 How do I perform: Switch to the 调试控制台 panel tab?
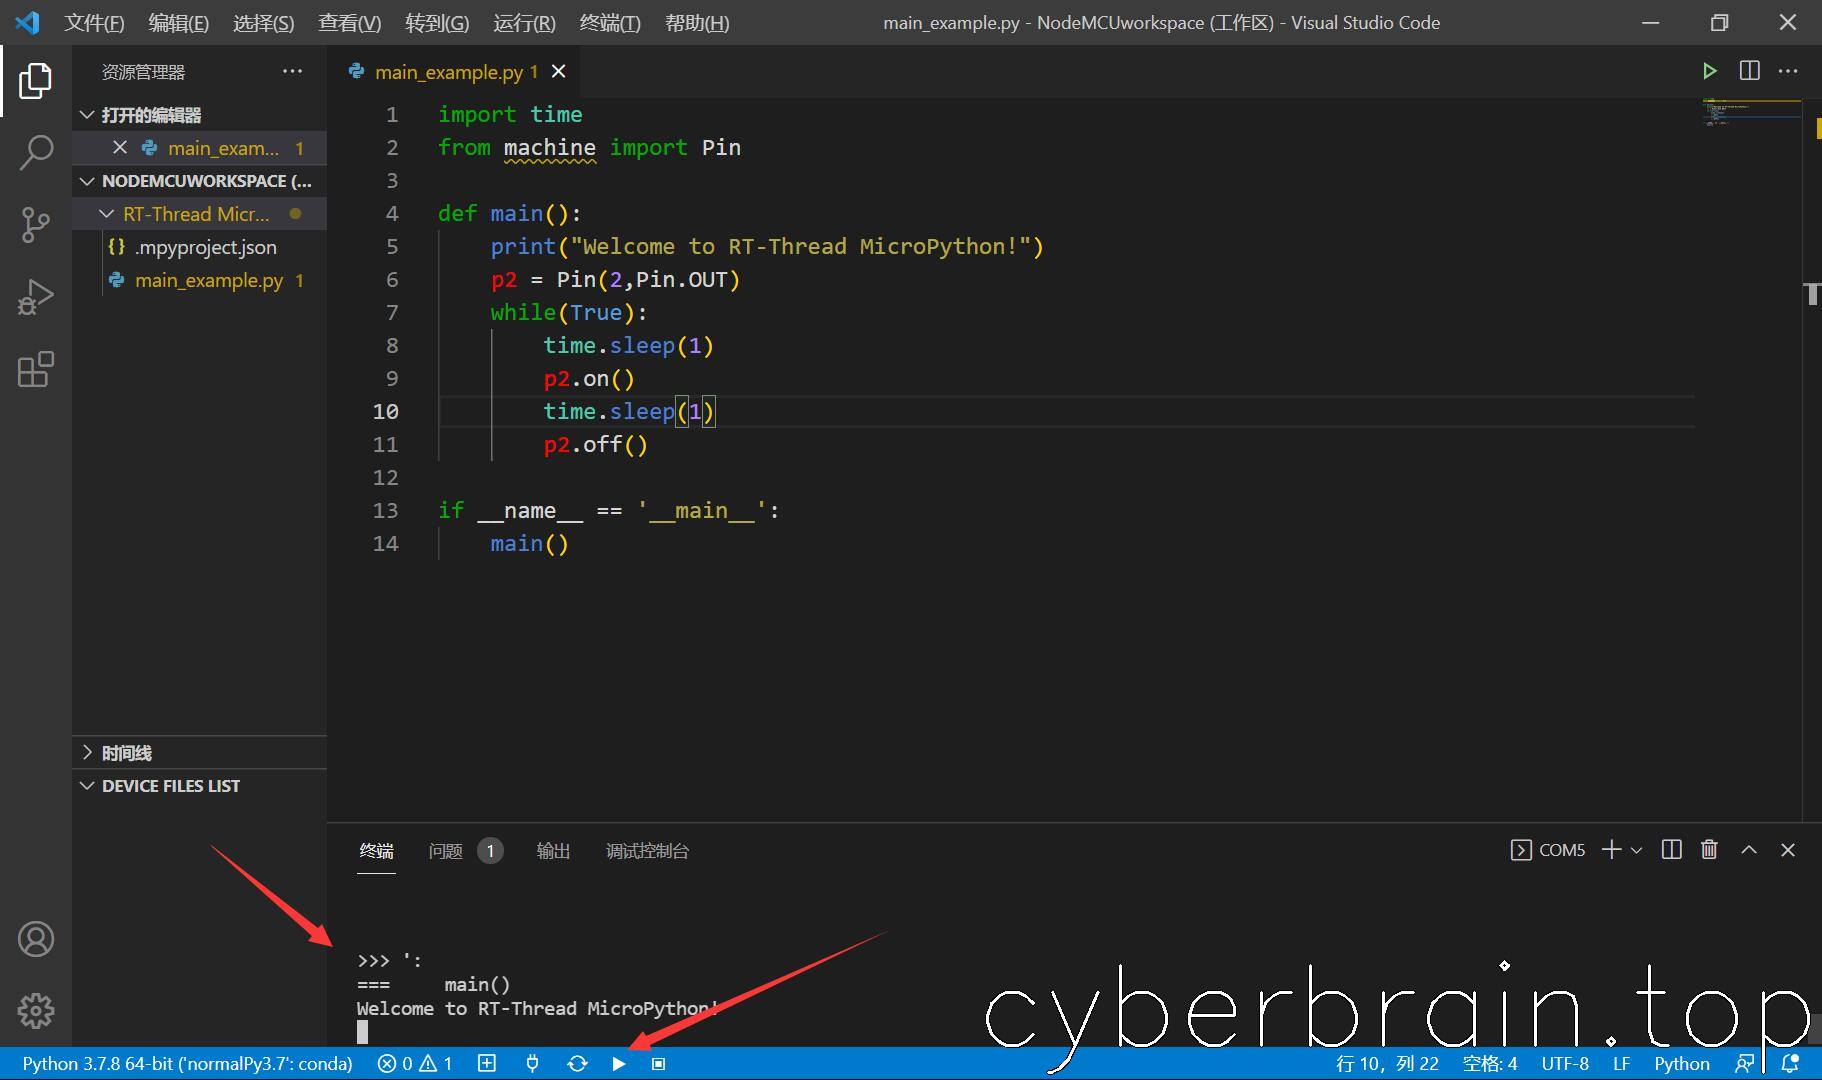coord(647,851)
